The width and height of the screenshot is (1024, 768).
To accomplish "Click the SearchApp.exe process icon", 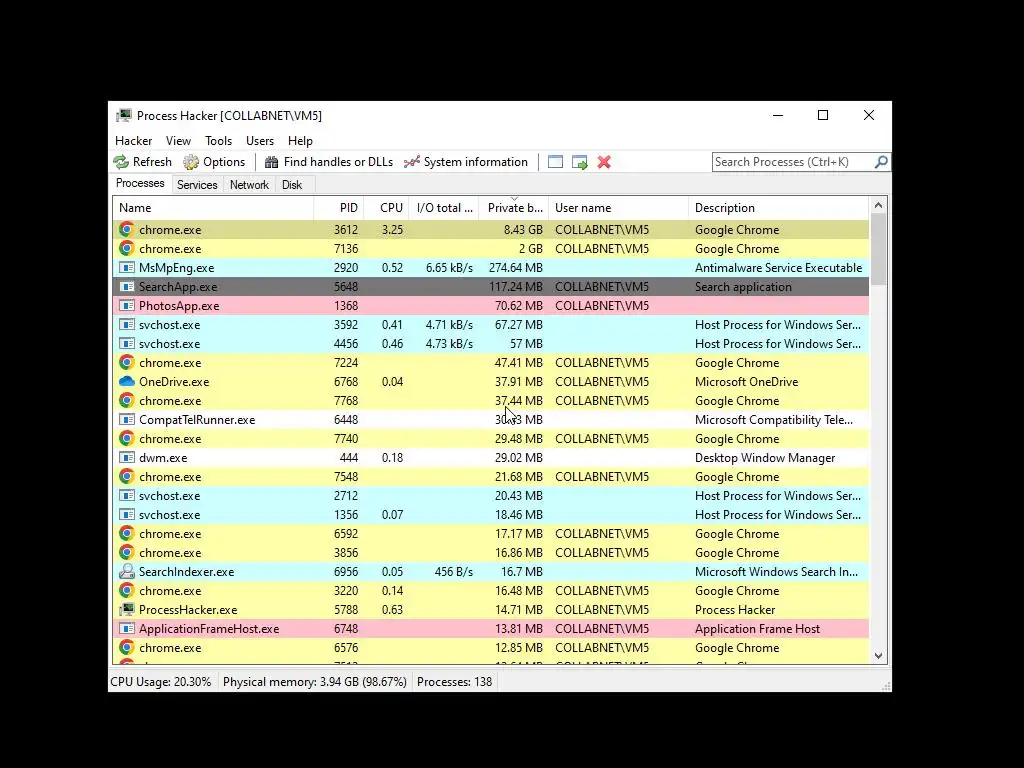I will pos(127,287).
